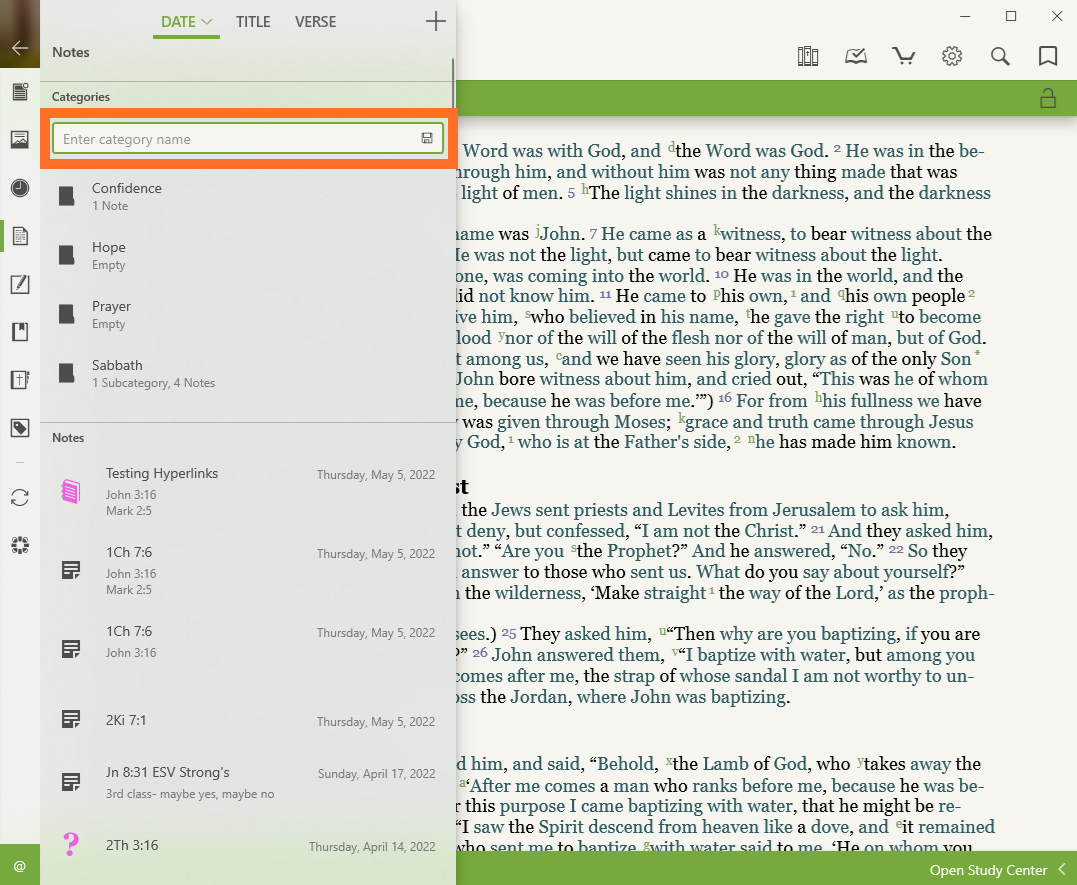Switch to the TITLE sort tab

coord(253,22)
